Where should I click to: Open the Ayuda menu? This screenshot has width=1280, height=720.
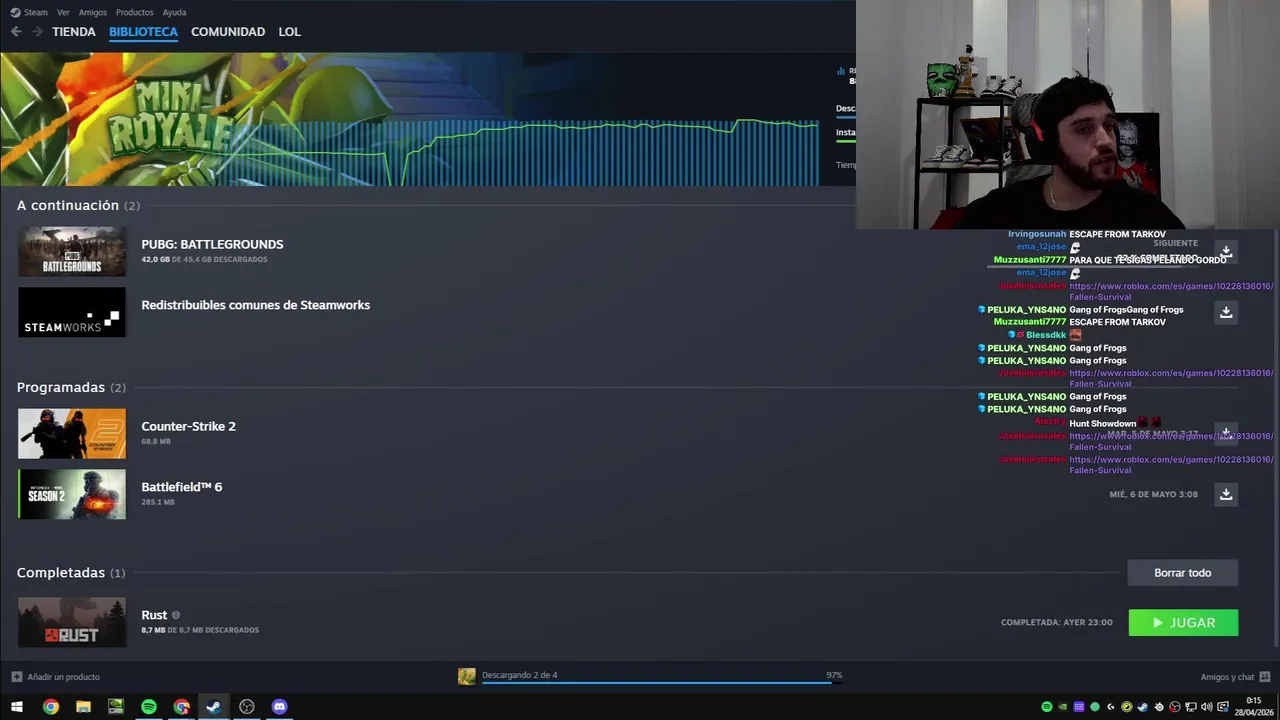click(174, 12)
